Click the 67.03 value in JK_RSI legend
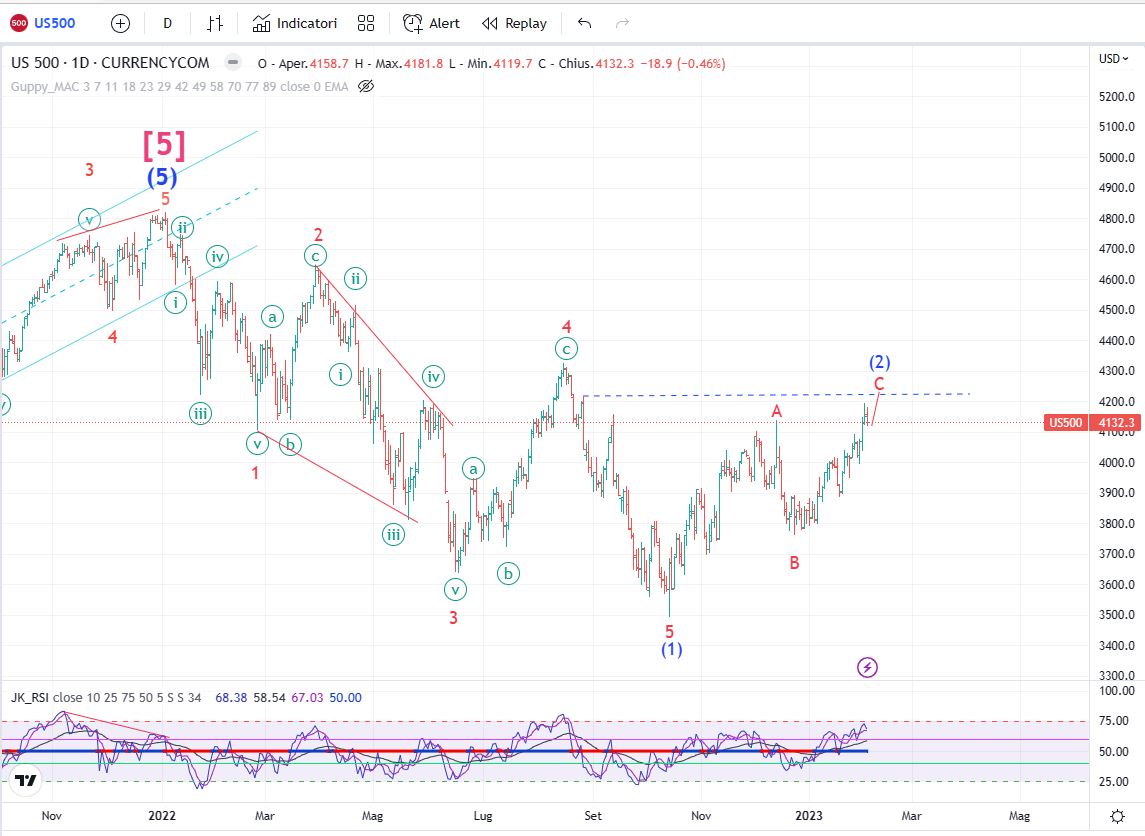 [x=307, y=697]
